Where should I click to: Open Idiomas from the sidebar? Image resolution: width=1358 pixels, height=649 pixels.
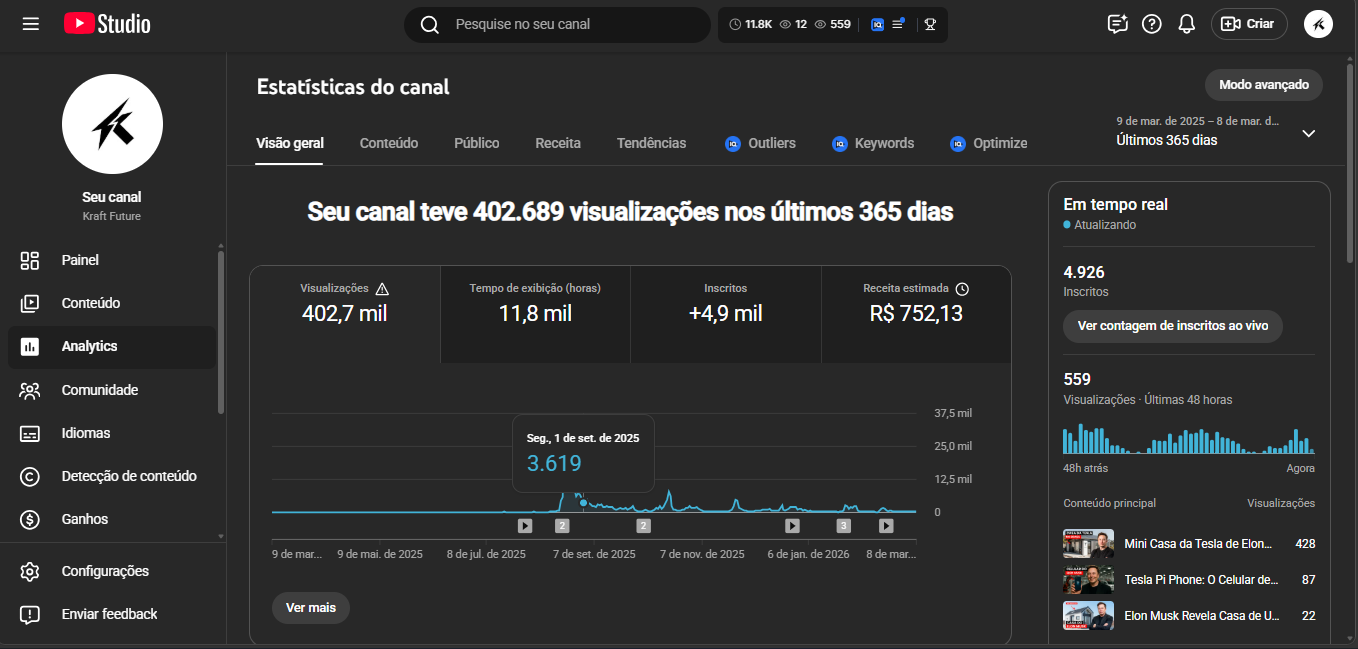(112, 433)
